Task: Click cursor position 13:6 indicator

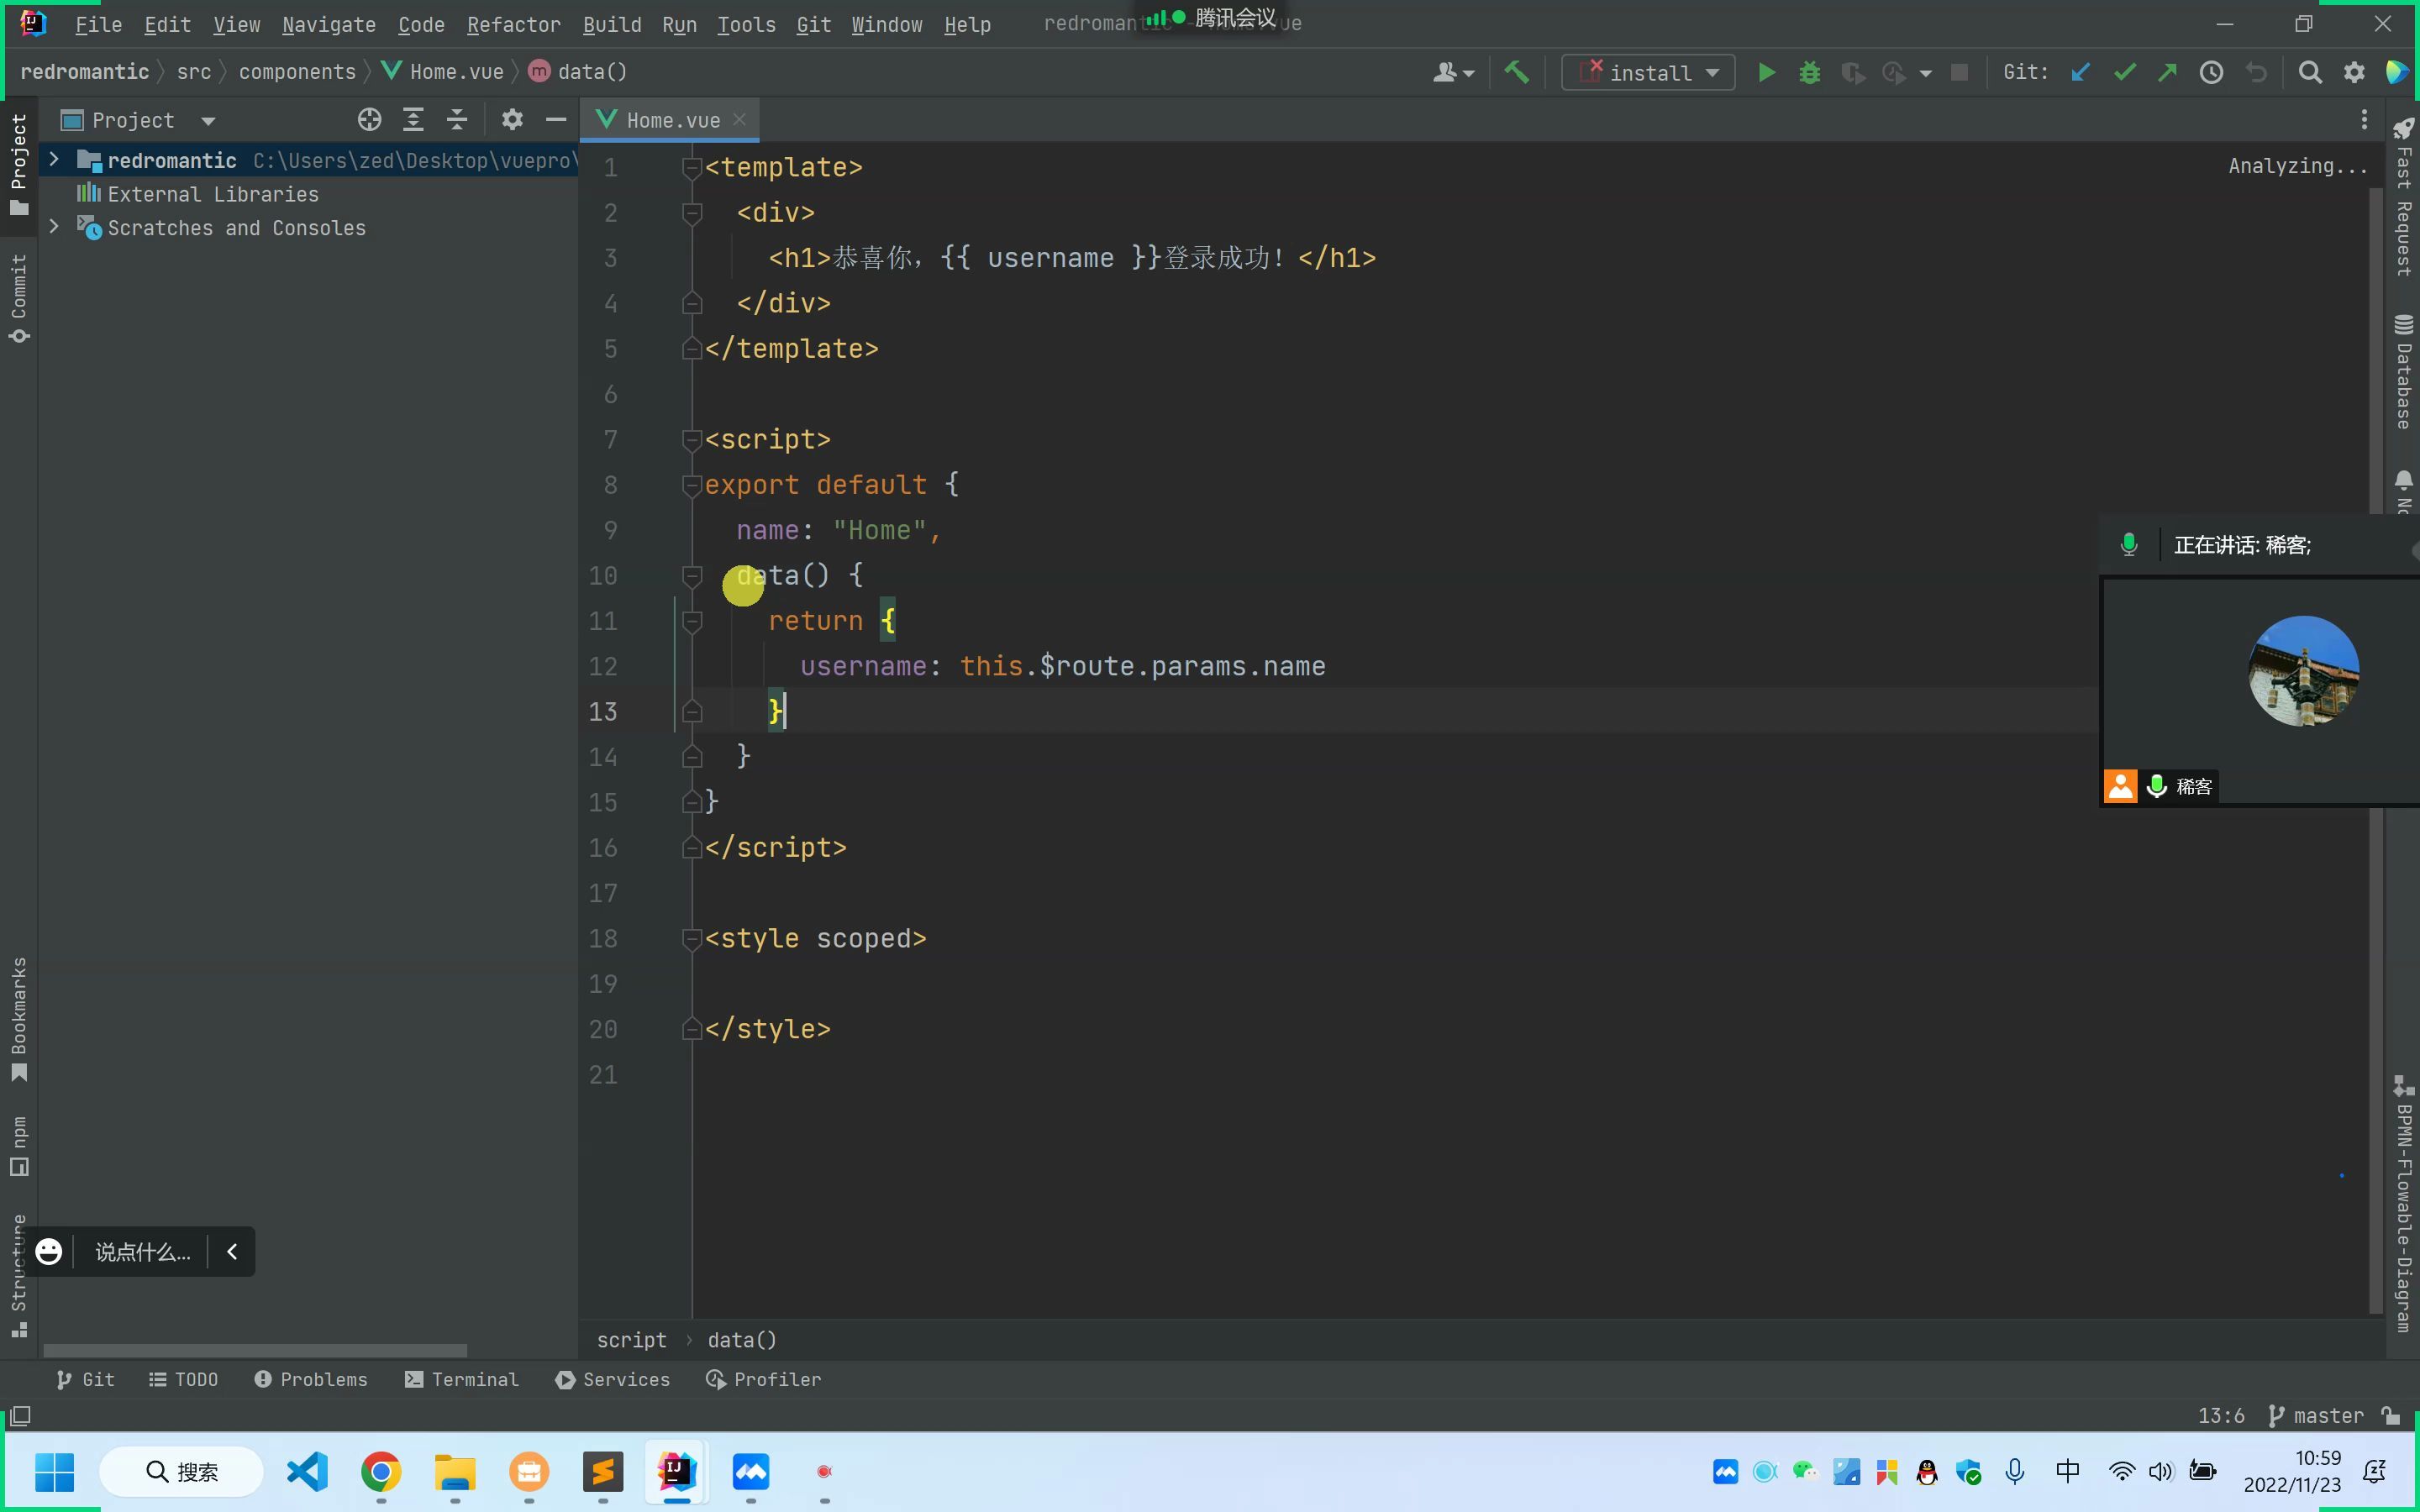Action: 2221,1415
